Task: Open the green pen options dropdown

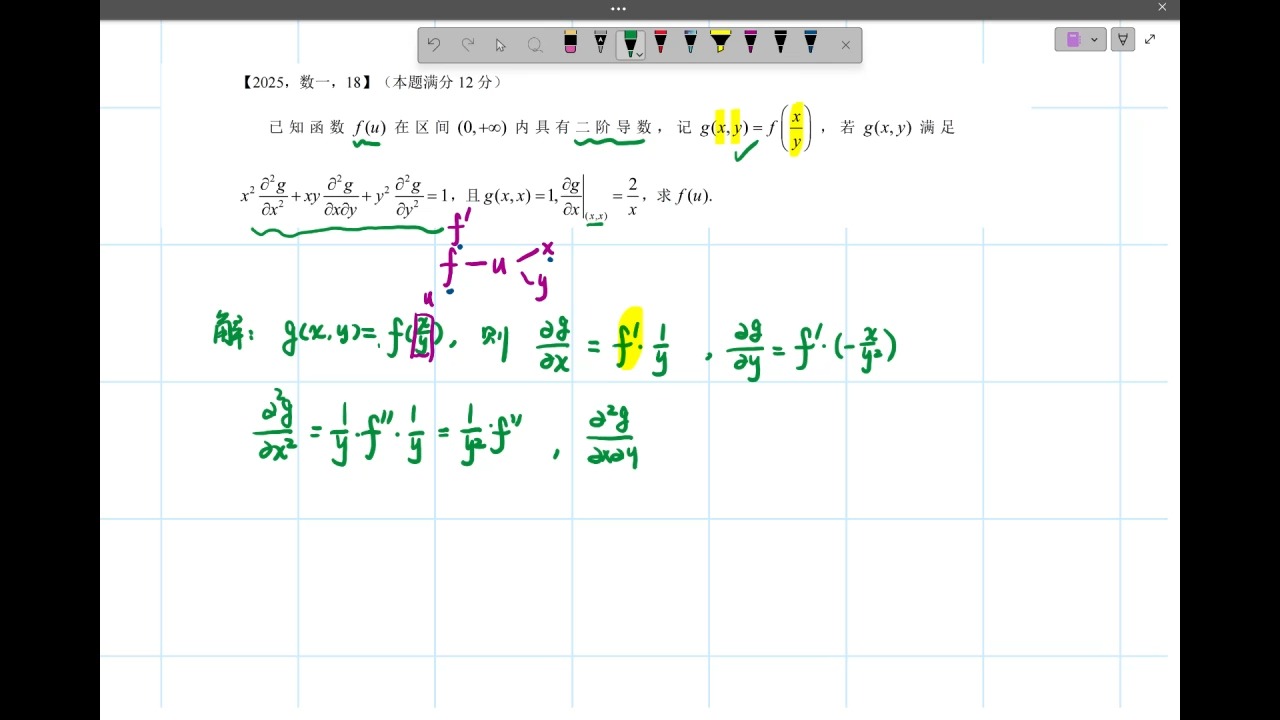Action: 638,55
